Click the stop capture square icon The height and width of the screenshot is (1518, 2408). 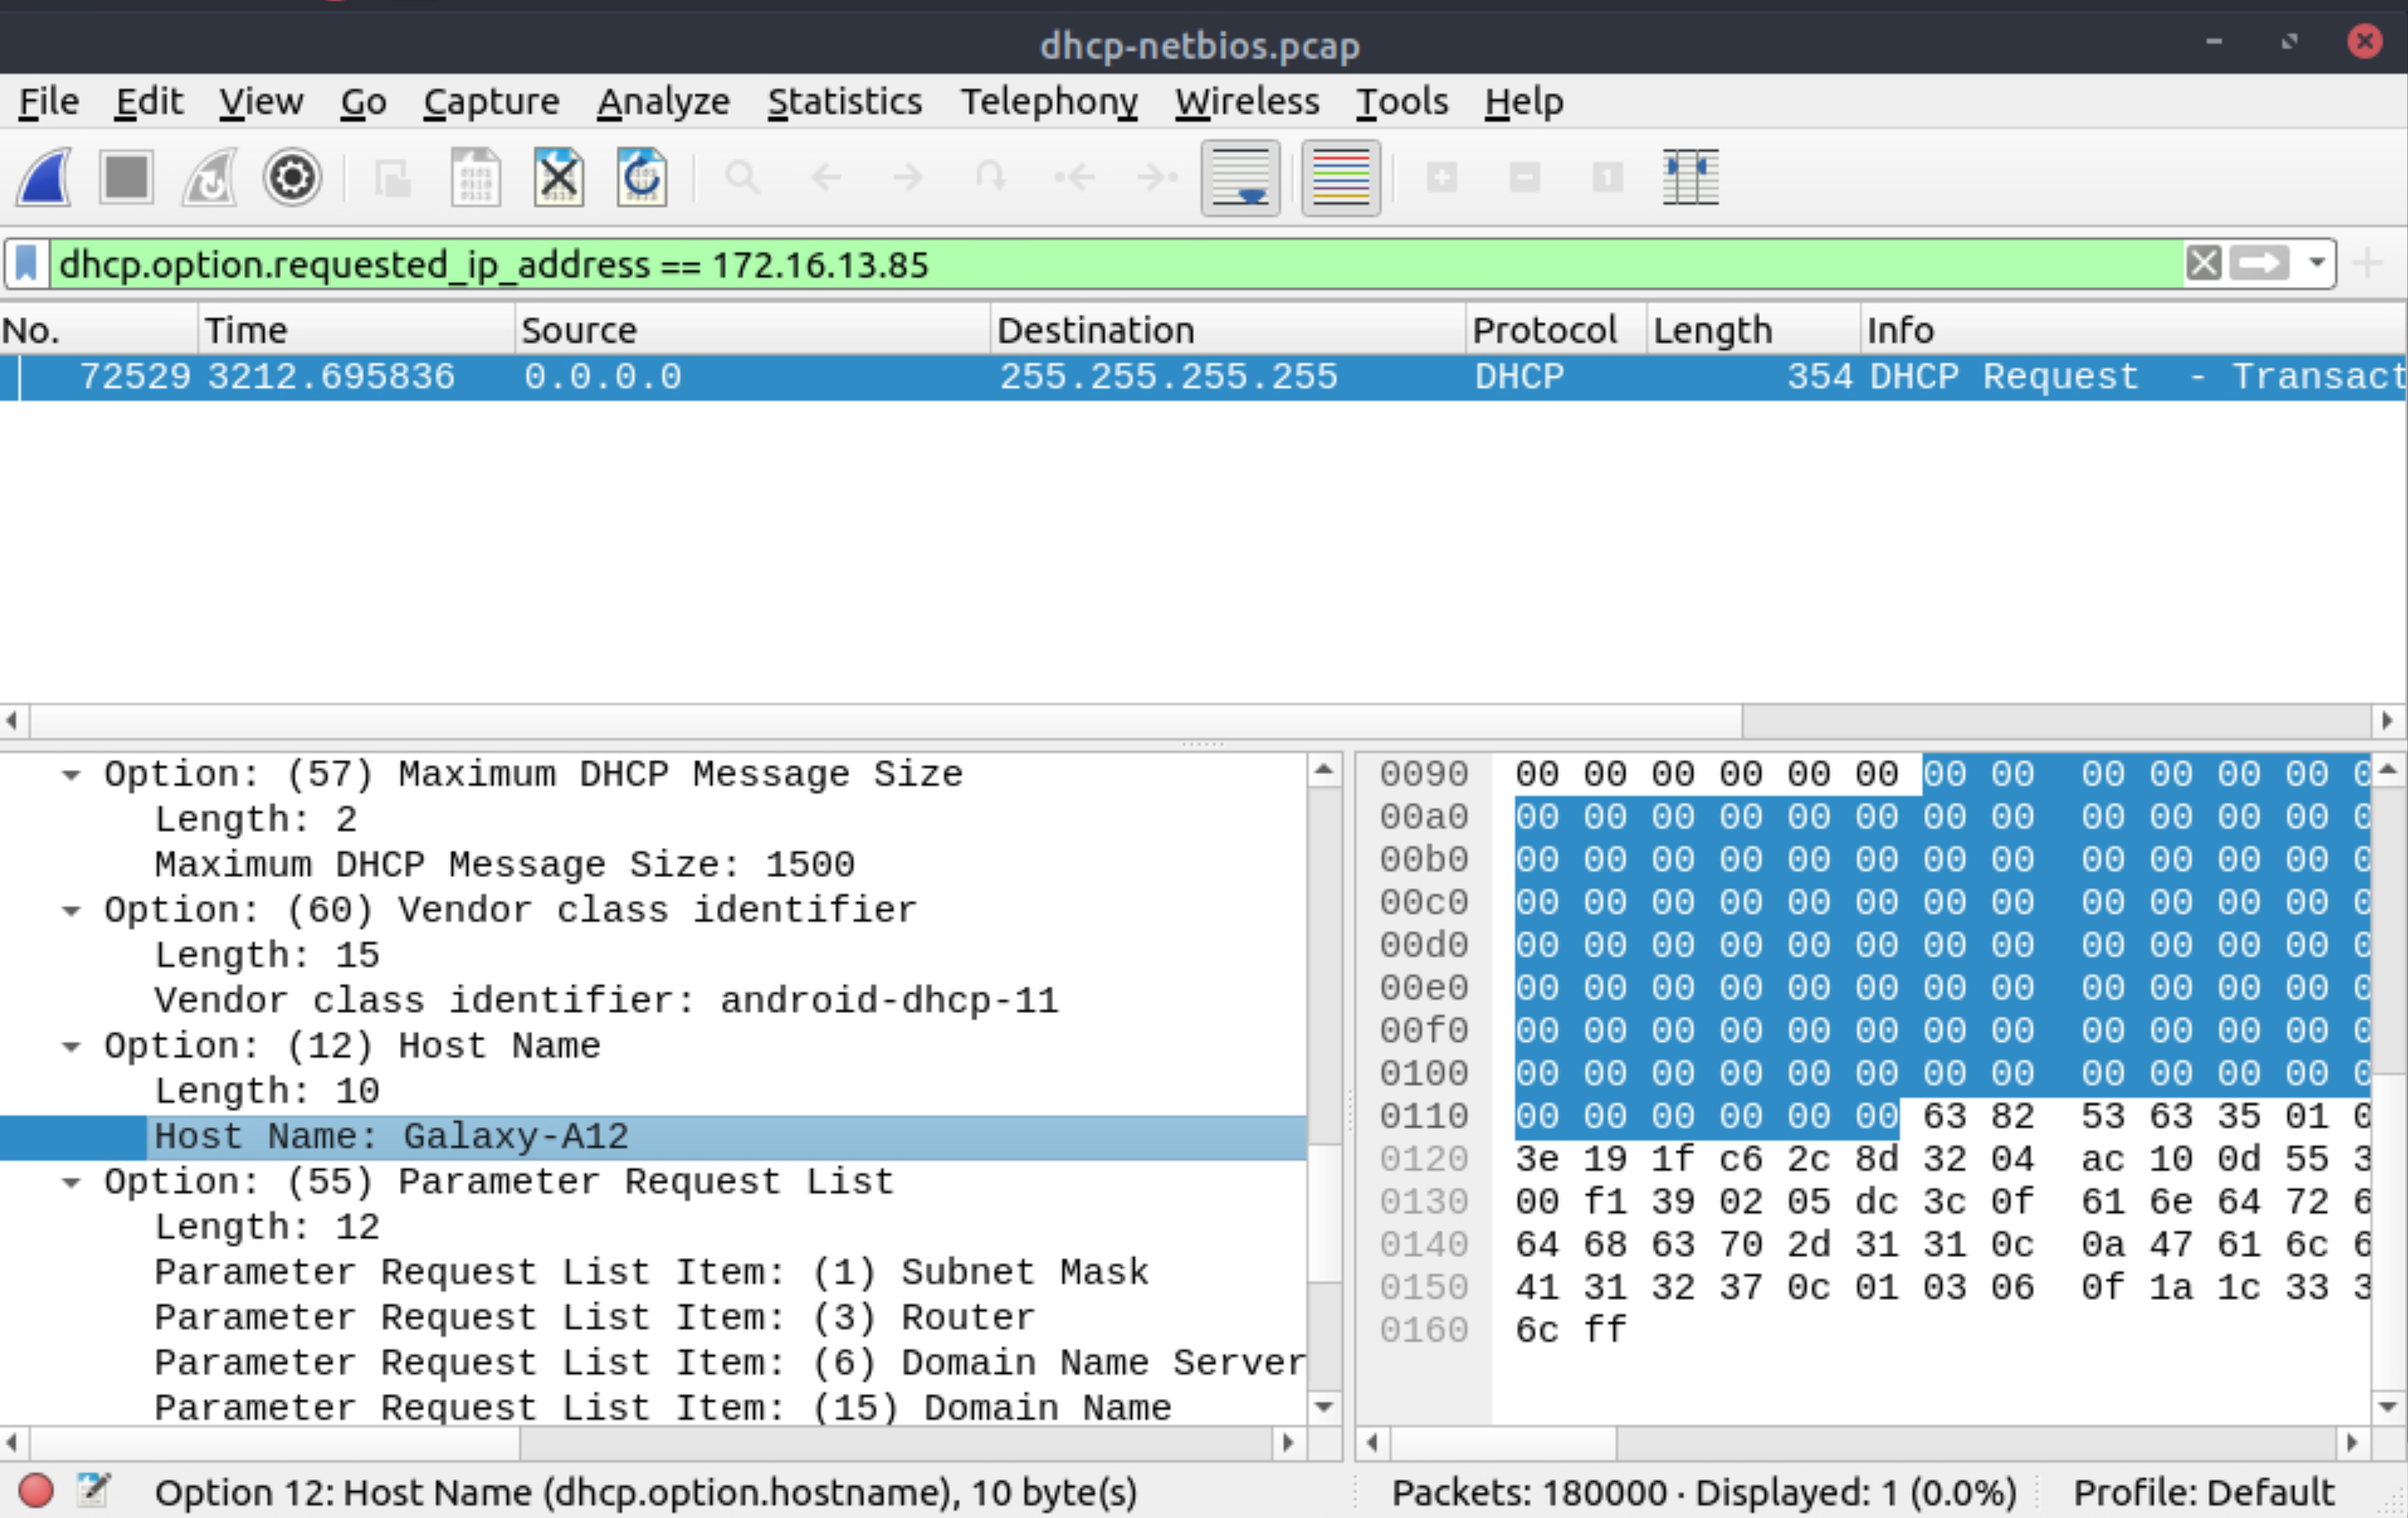tap(126, 178)
